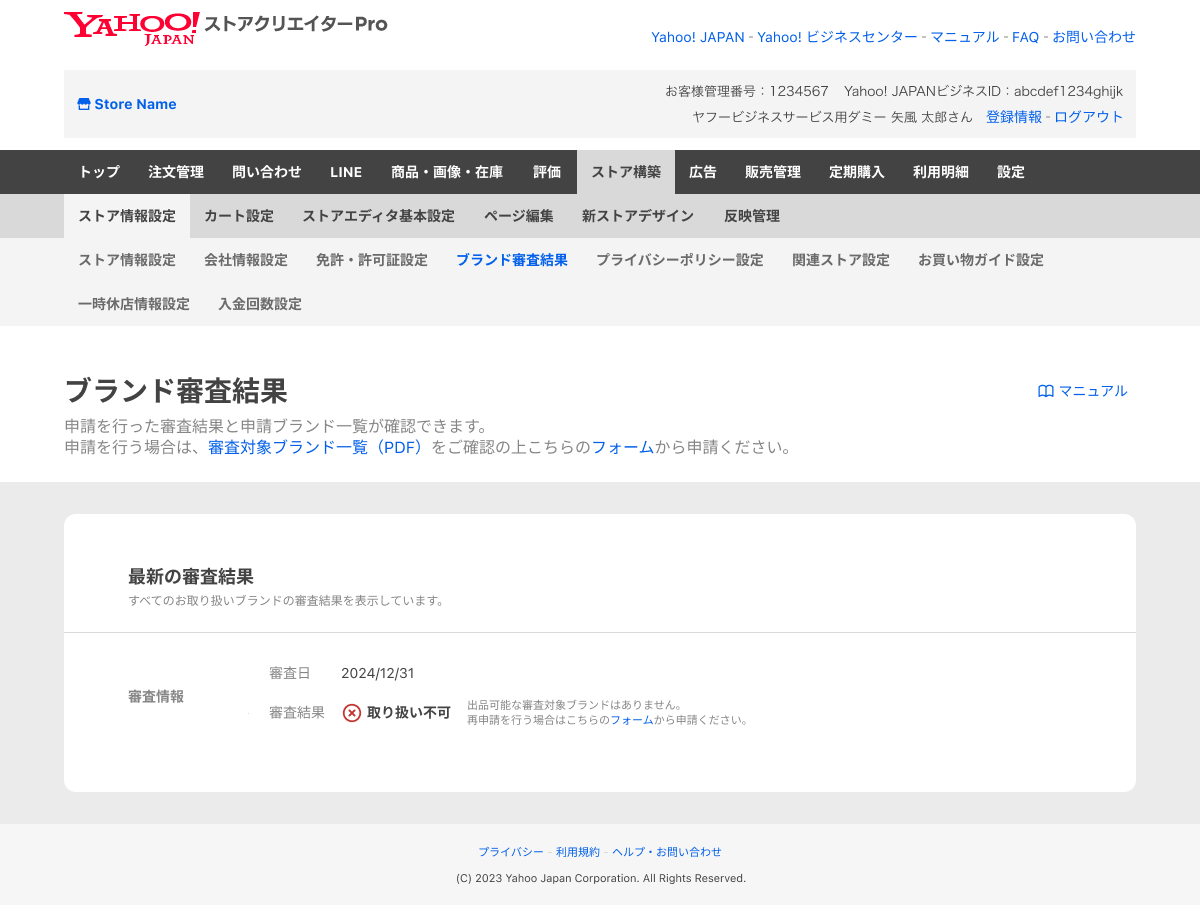Click the 最新の審査結果 heading

point(191,576)
